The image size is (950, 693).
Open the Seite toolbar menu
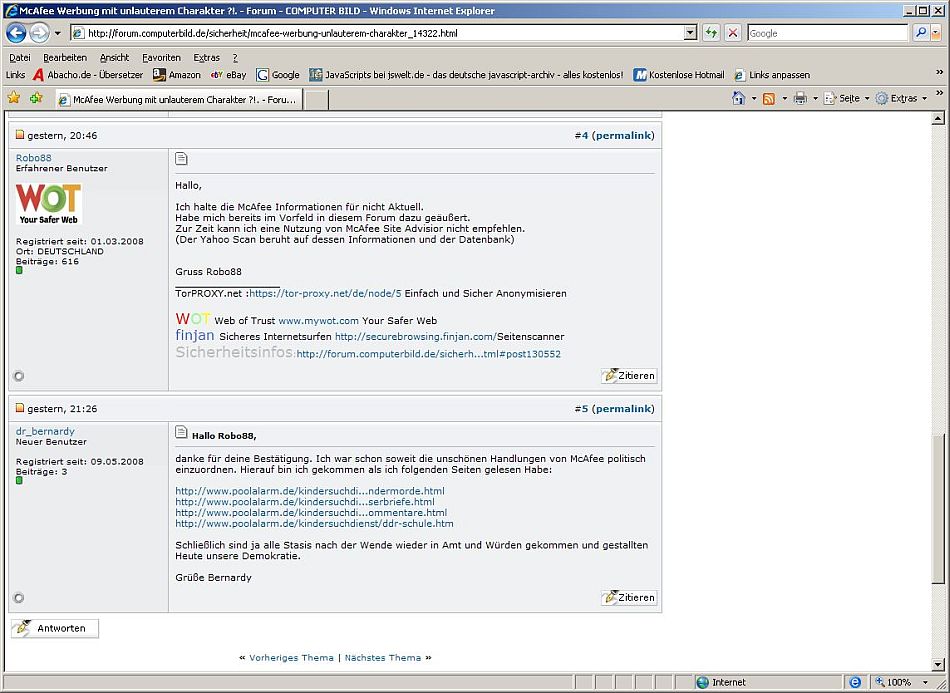[846, 98]
